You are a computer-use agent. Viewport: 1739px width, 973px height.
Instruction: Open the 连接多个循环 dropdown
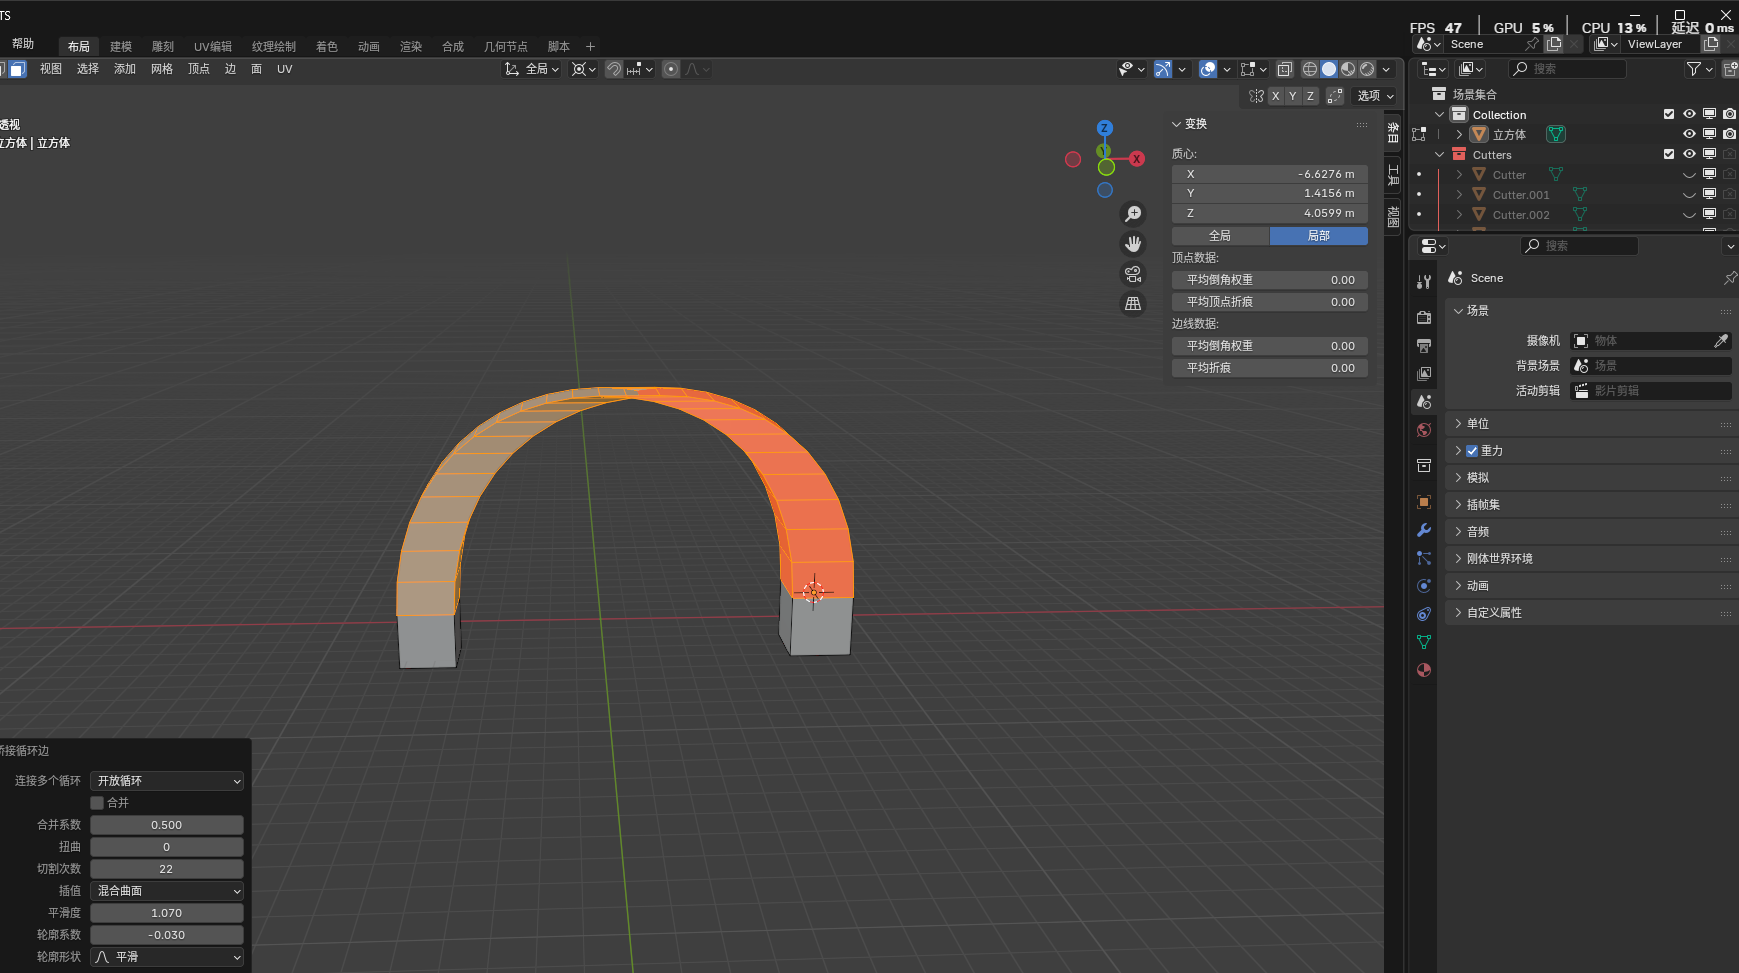click(167, 781)
